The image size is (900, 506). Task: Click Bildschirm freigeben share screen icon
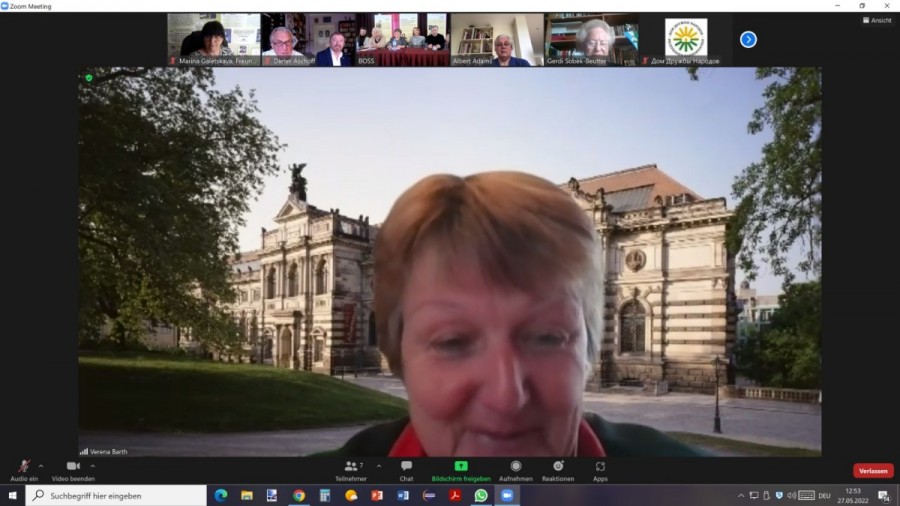click(461, 468)
